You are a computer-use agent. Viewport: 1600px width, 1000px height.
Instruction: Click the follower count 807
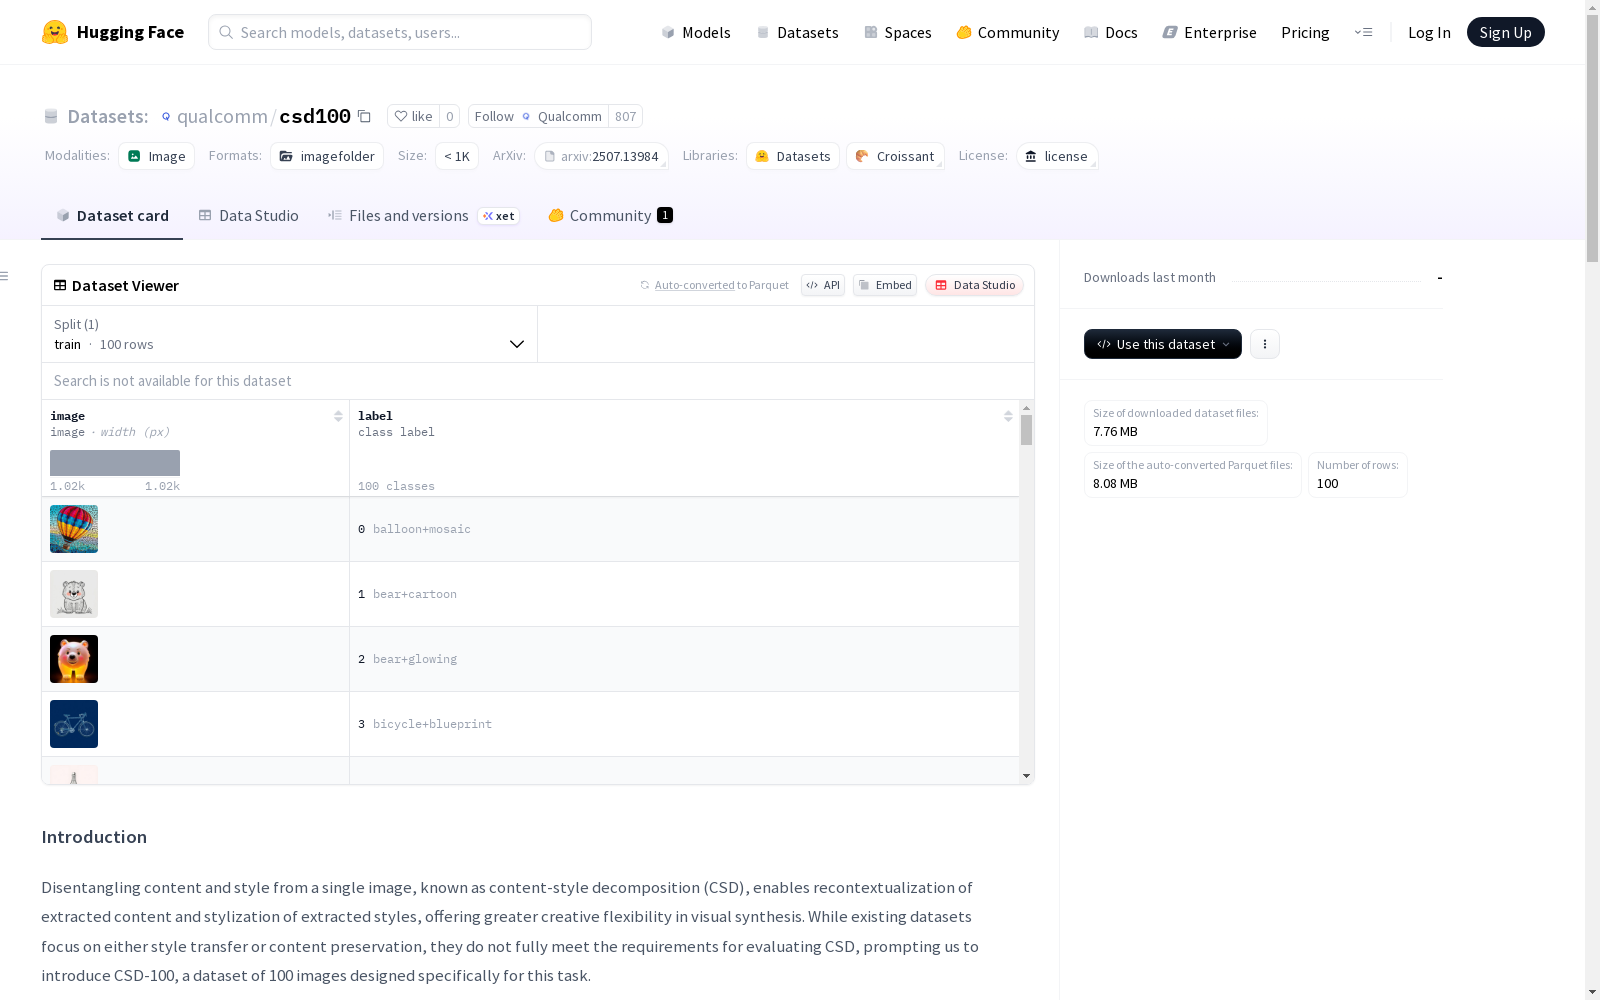coord(626,116)
